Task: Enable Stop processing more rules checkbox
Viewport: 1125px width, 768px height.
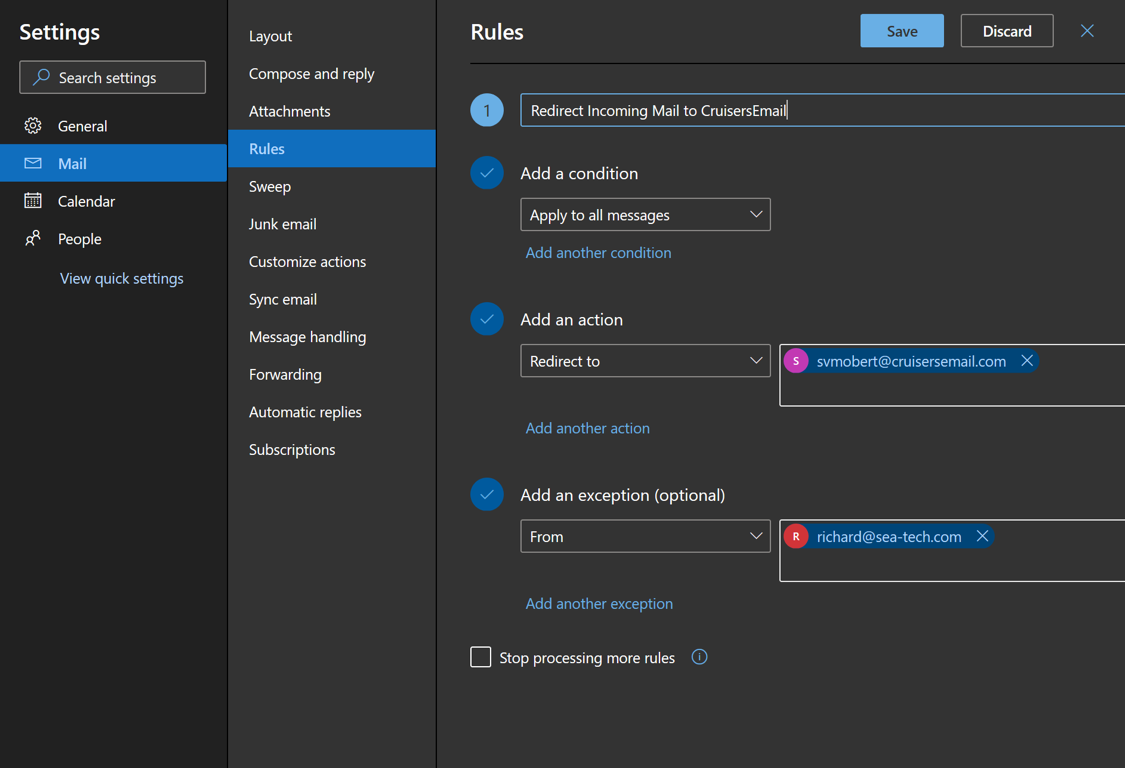Action: pyautogui.click(x=481, y=657)
